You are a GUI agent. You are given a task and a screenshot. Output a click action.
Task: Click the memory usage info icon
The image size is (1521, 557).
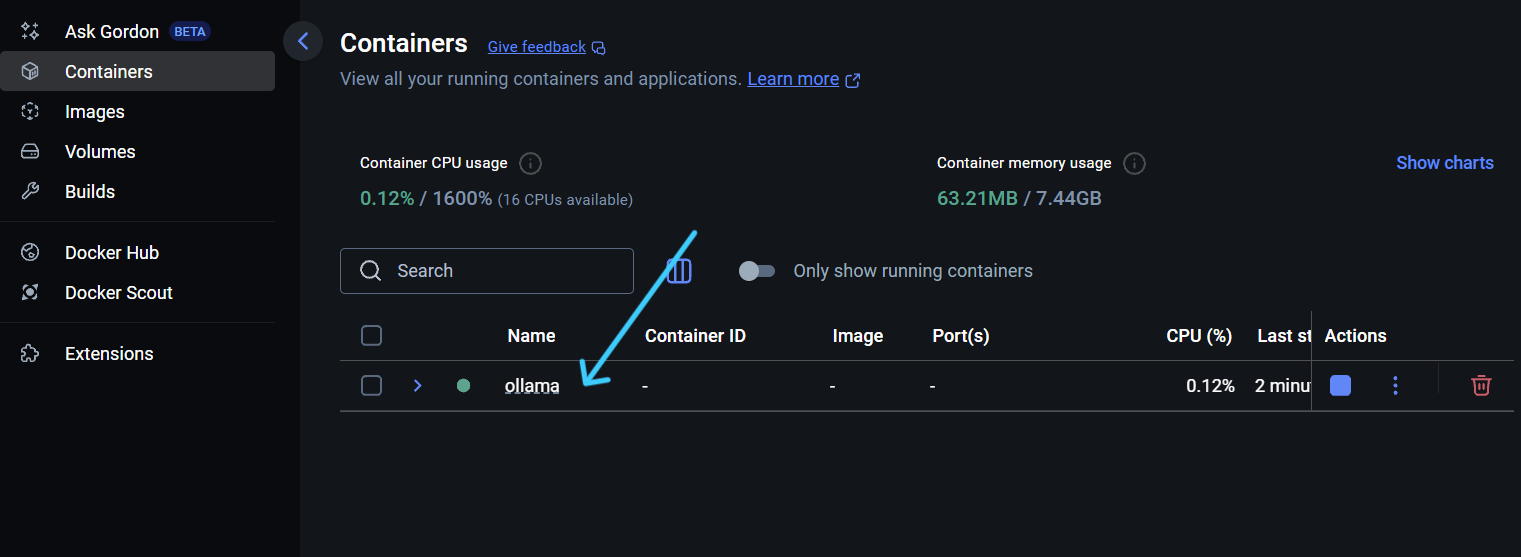1134,163
